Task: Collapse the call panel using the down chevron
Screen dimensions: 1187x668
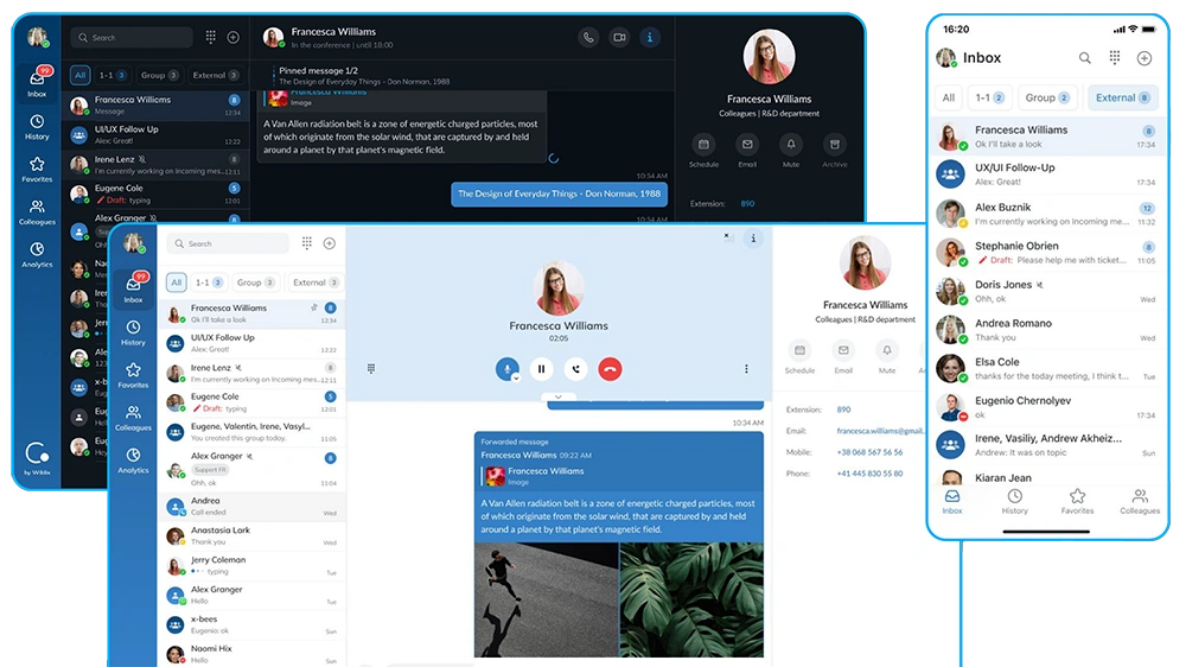Action: (x=558, y=397)
